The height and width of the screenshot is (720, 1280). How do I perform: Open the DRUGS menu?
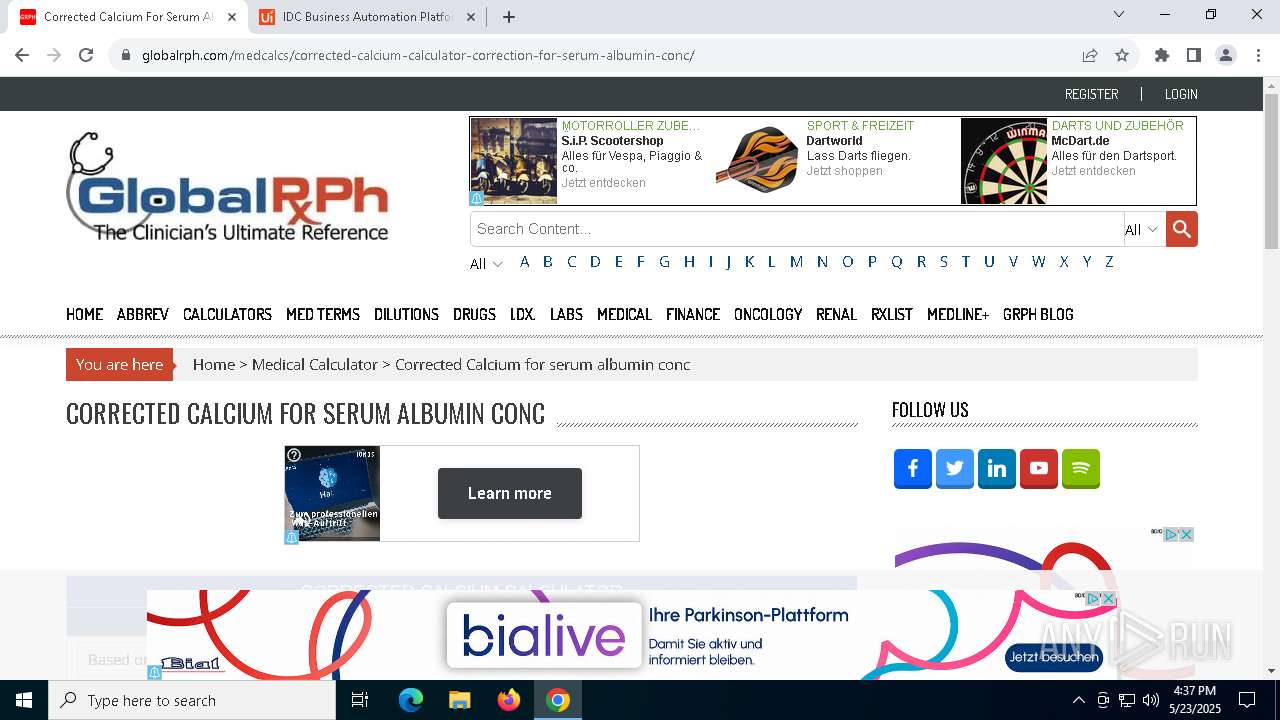point(474,314)
